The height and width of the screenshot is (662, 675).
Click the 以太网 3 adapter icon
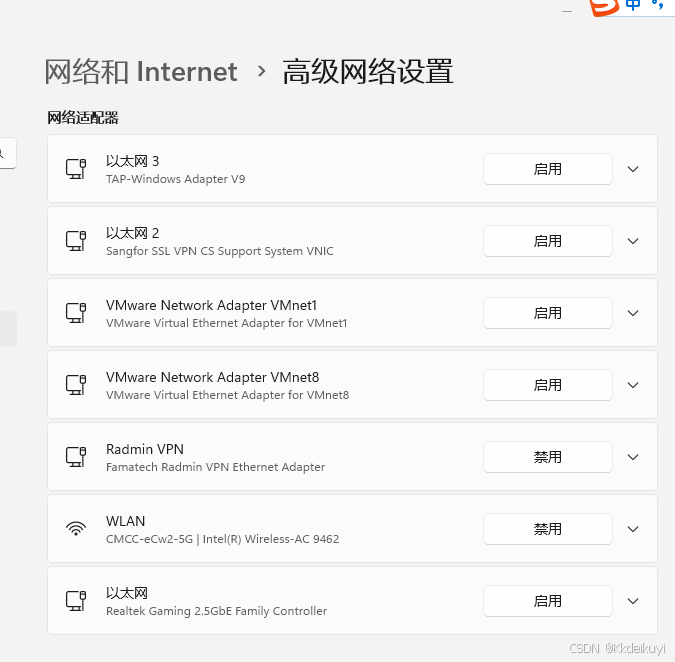[x=76, y=169]
